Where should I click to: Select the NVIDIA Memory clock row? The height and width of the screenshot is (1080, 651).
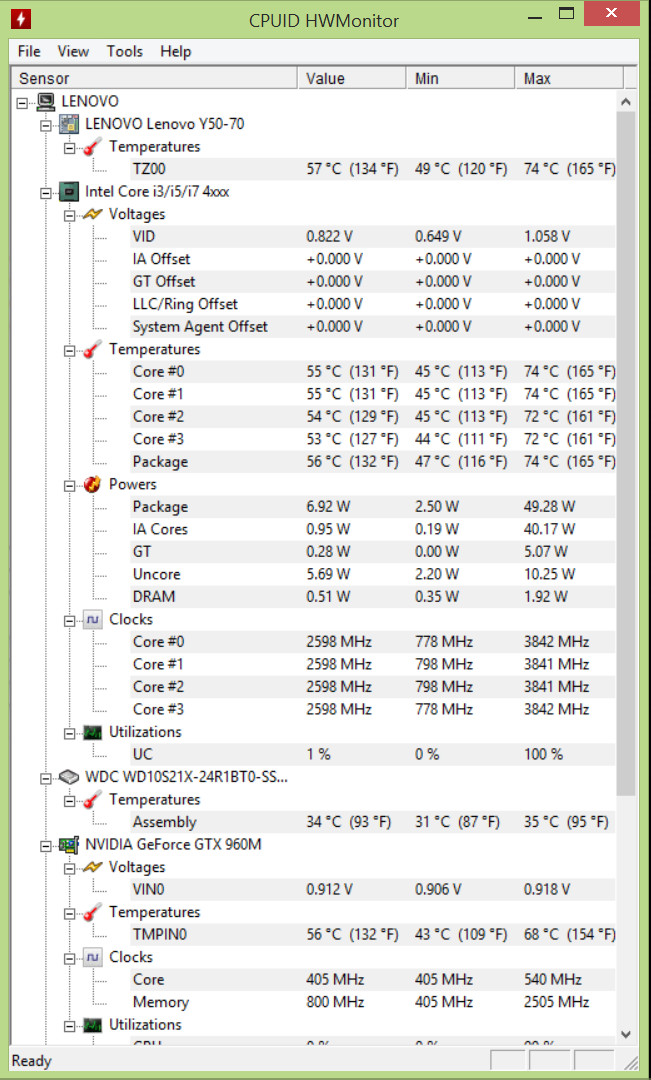point(372,1002)
